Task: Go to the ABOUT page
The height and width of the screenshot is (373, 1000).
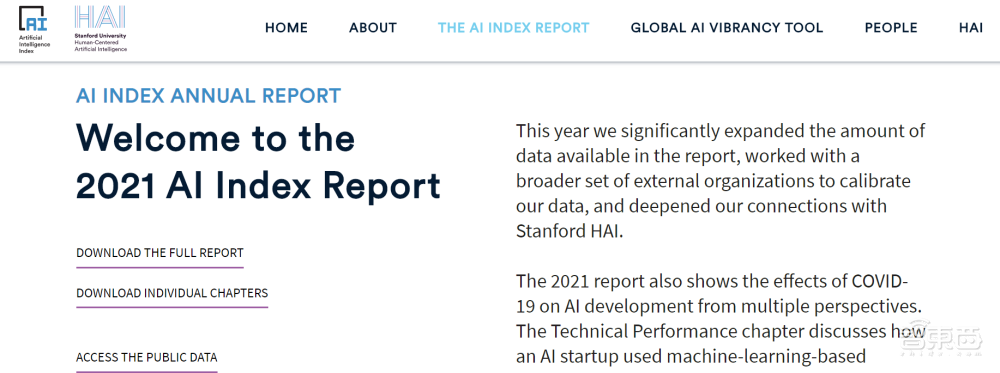Action: pyautogui.click(x=373, y=28)
